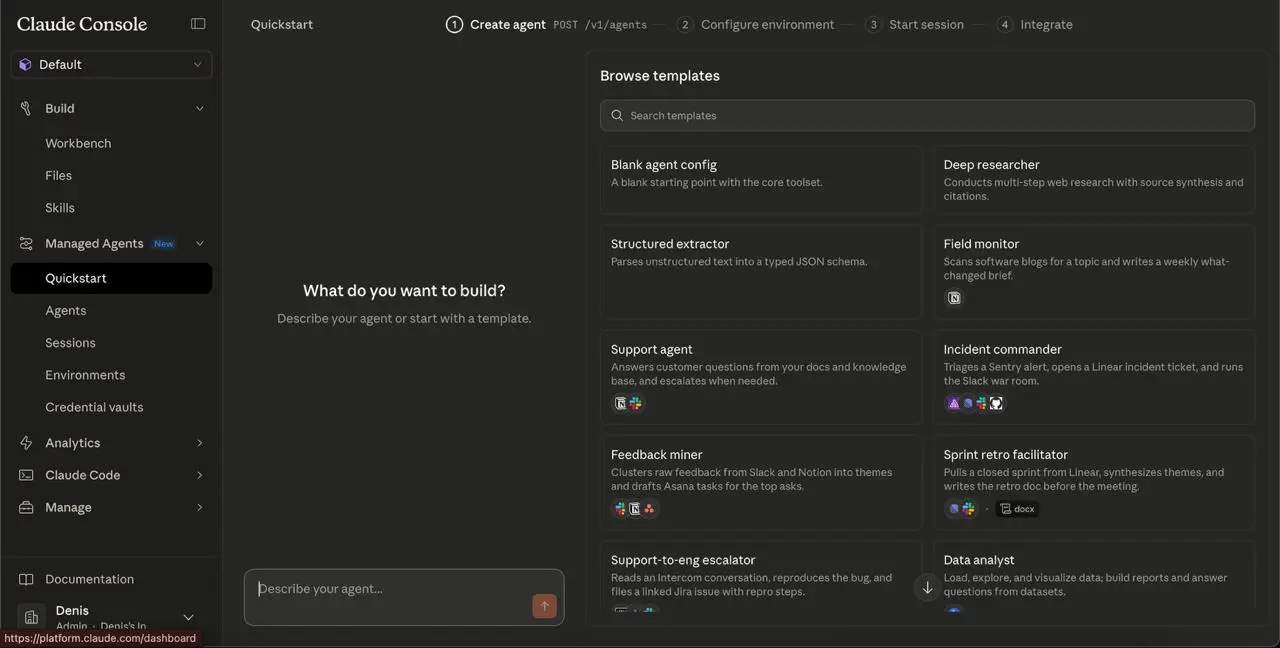Focus the Search templates field
This screenshot has height=648, width=1280.
tap(927, 115)
